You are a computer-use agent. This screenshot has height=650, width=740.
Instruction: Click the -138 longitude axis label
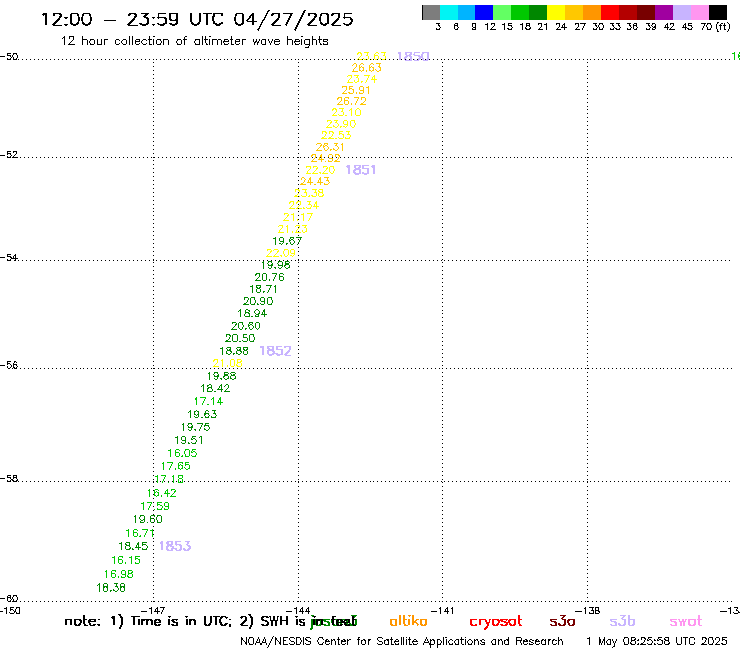[588, 611]
